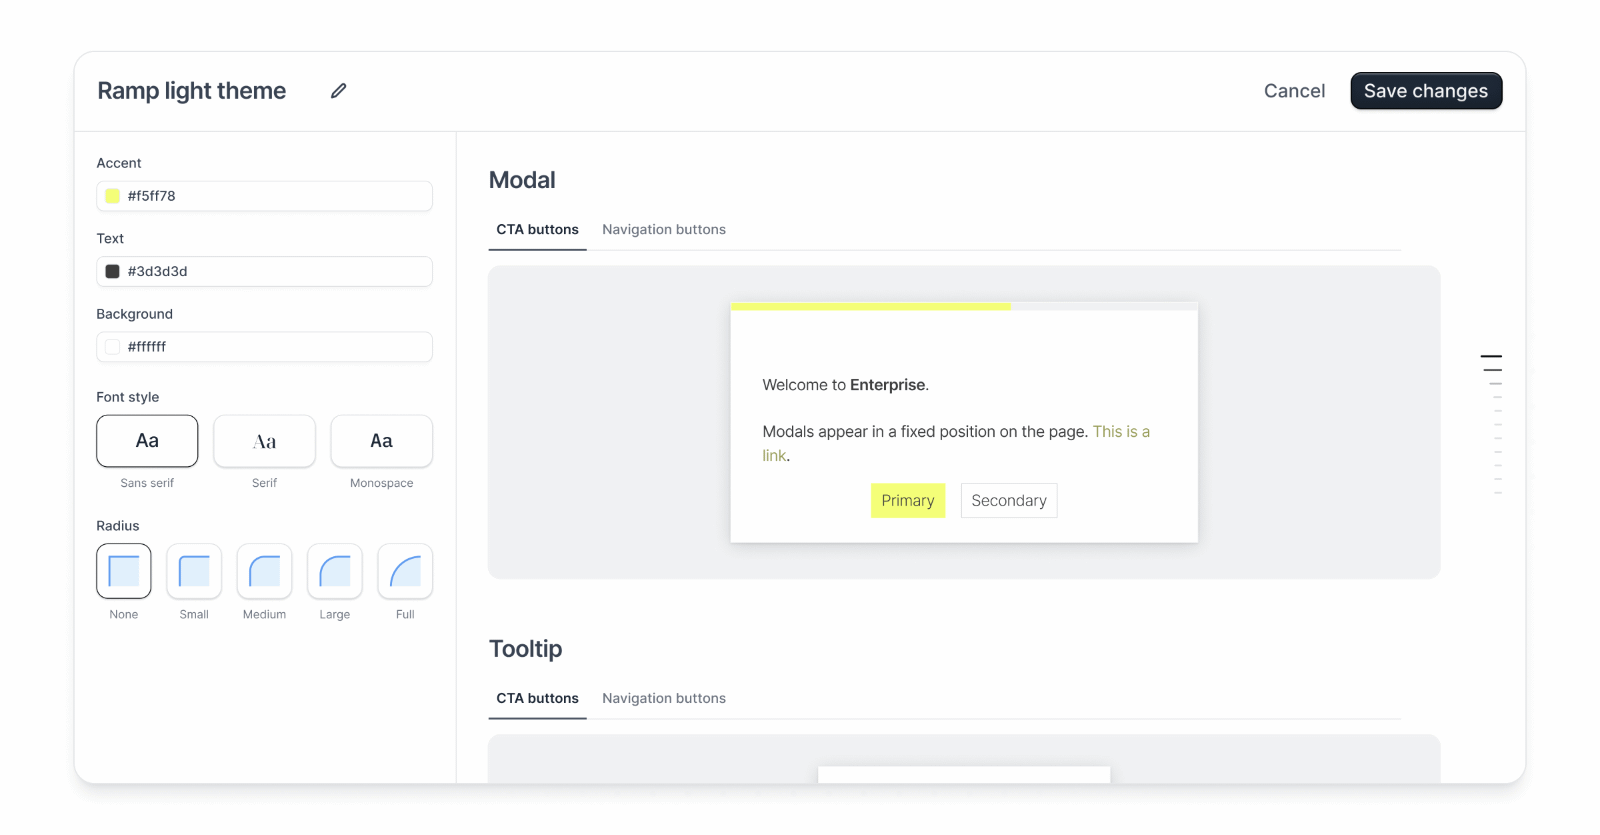This screenshot has width=1600, height=835.
Task: Open Tooltip section's Navigation buttons tab
Action: click(664, 699)
